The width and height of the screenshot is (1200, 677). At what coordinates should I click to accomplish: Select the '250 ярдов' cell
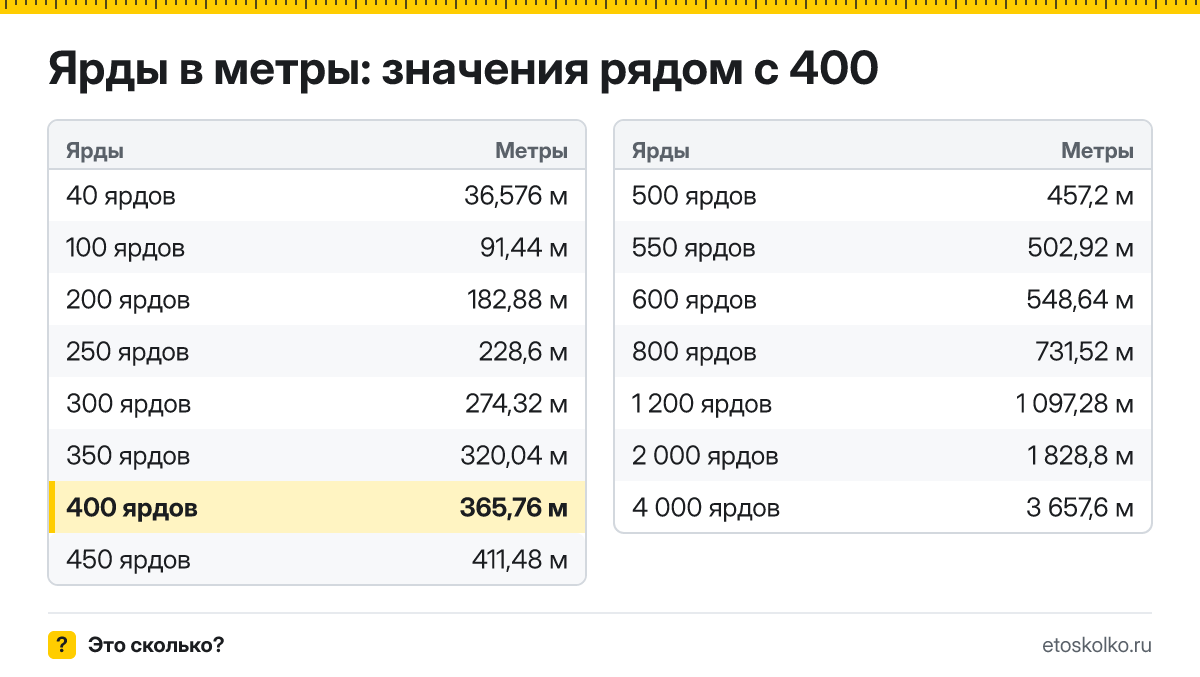pyautogui.click(x=128, y=352)
